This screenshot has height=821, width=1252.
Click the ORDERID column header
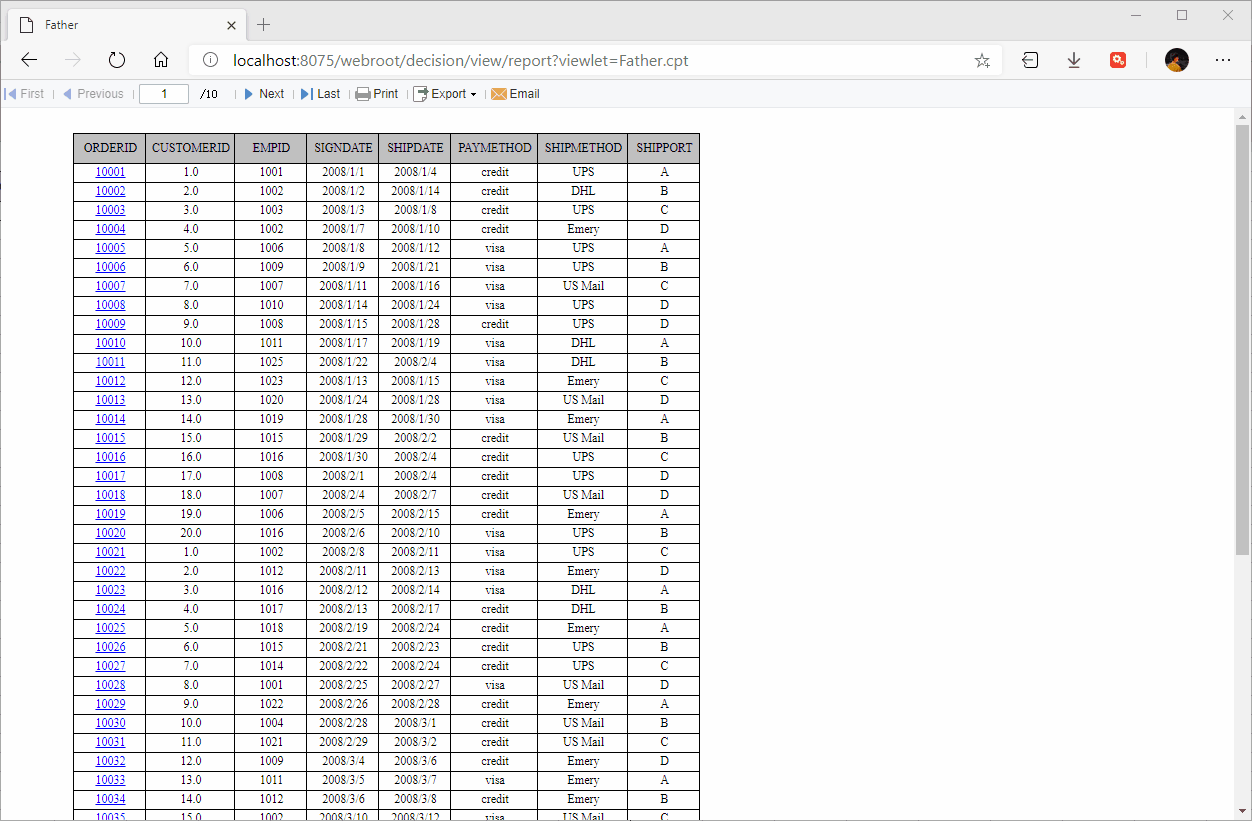coord(110,148)
